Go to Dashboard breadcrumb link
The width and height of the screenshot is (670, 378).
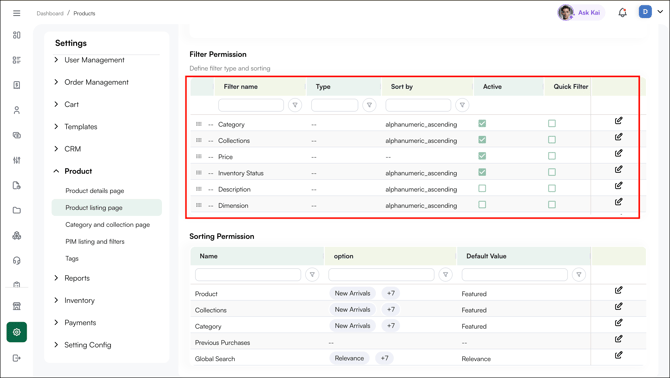[50, 13]
